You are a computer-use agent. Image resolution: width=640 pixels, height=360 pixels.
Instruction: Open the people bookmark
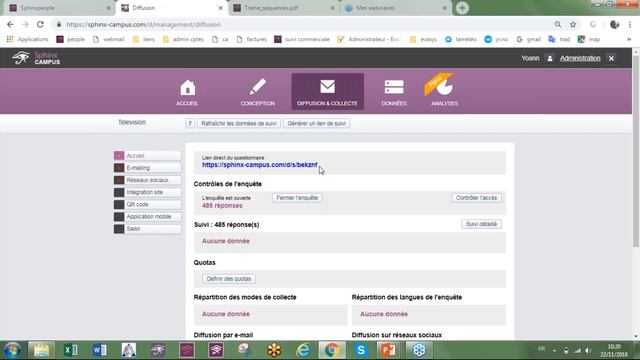coord(71,39)
